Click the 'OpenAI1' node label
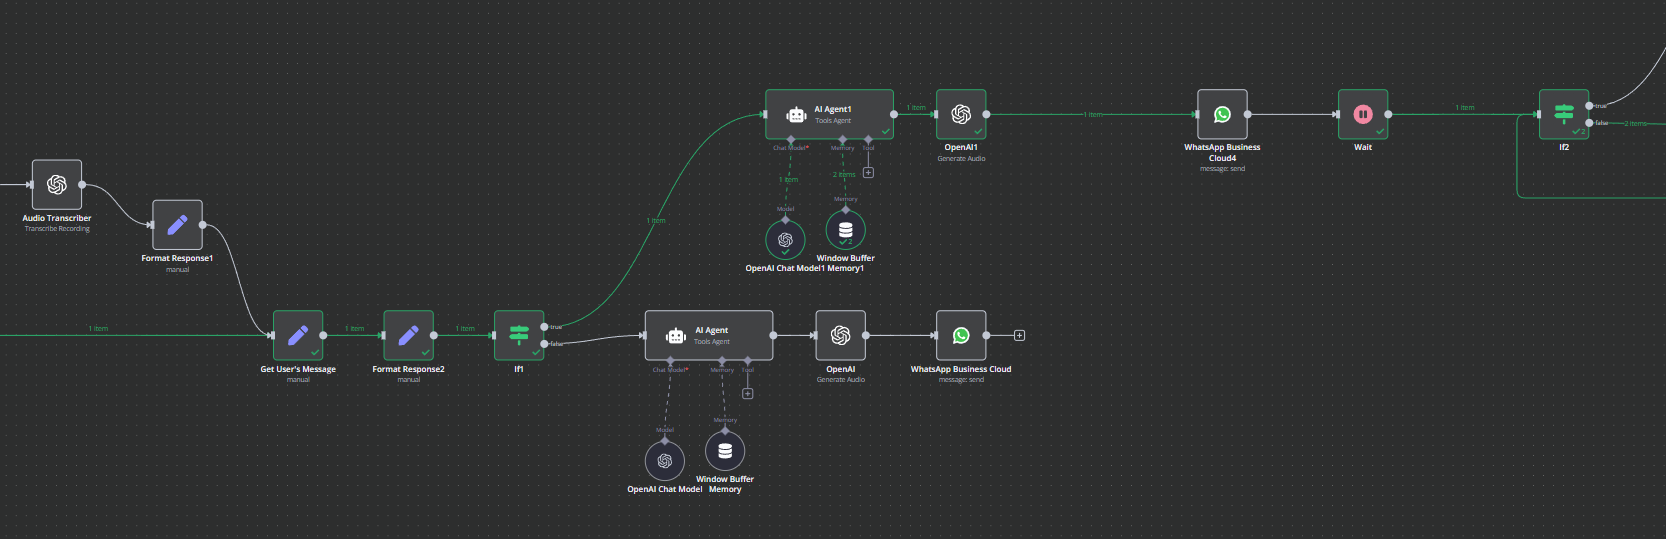Image resolution: width=1666 pixels, height=539 pixels. click(x=961, y=147)
